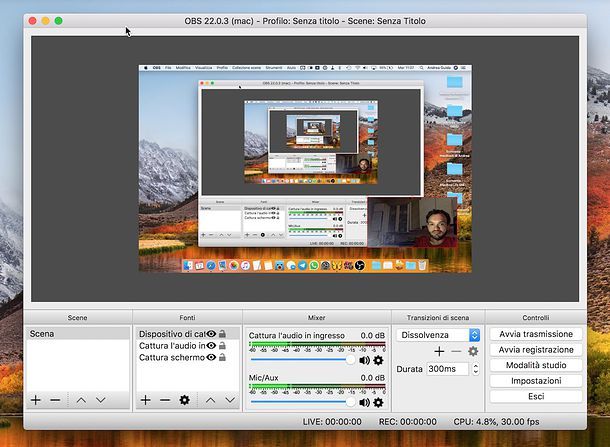This screenshot has width=610, height=447.
Task: Open Impostazioni settings
Action: pos(536,380)
